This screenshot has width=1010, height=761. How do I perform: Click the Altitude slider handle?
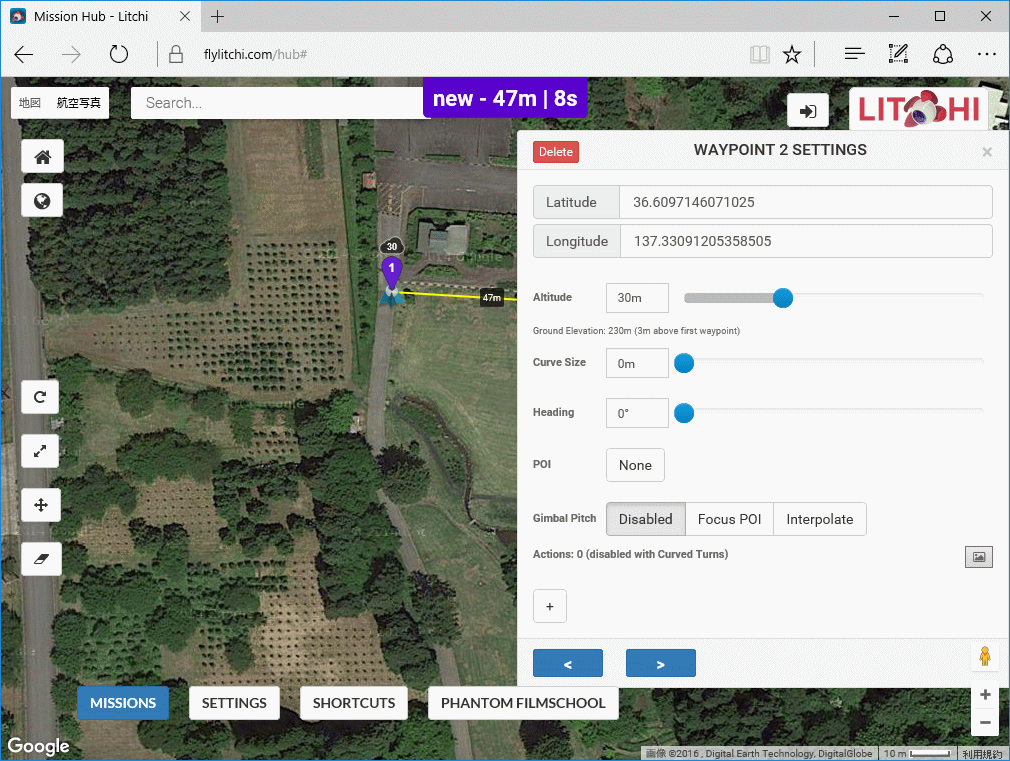tap(783, 298)
